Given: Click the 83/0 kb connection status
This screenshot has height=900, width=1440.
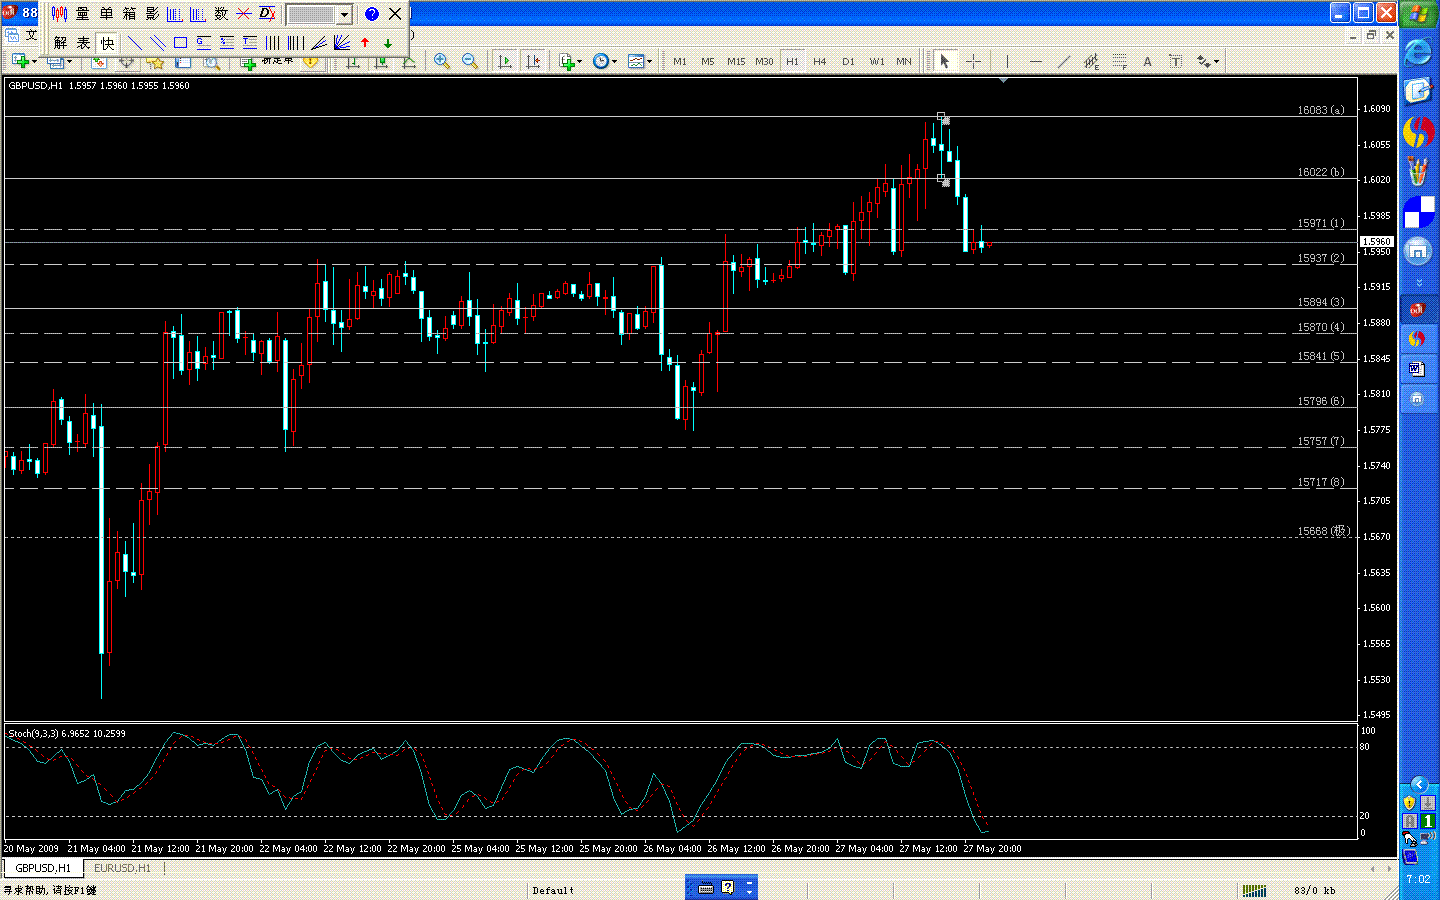Looking at the screenshot, I should 1314,890.
